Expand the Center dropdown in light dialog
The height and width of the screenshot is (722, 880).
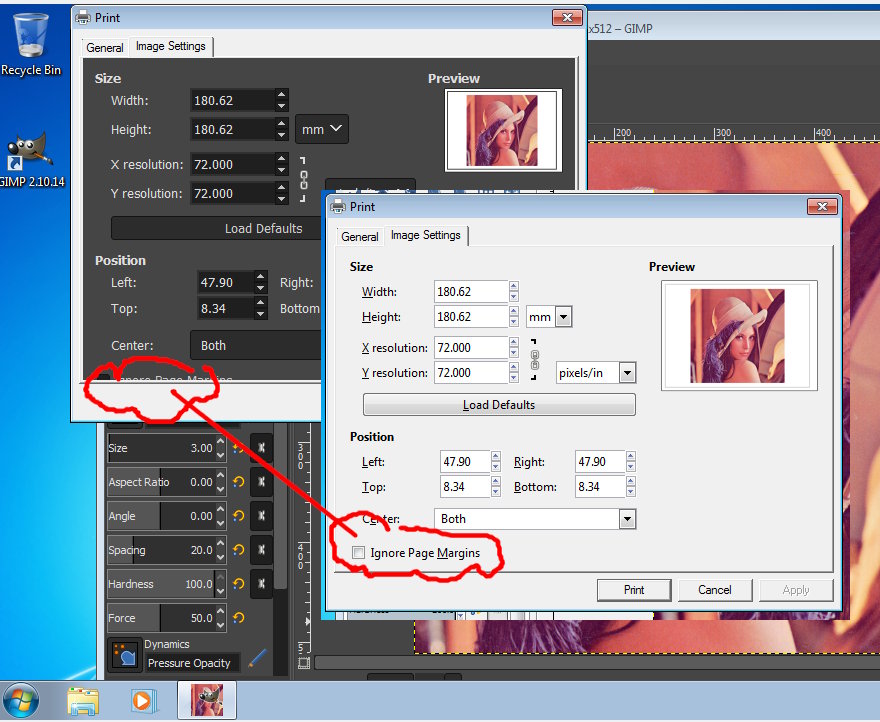pos(627,519)
